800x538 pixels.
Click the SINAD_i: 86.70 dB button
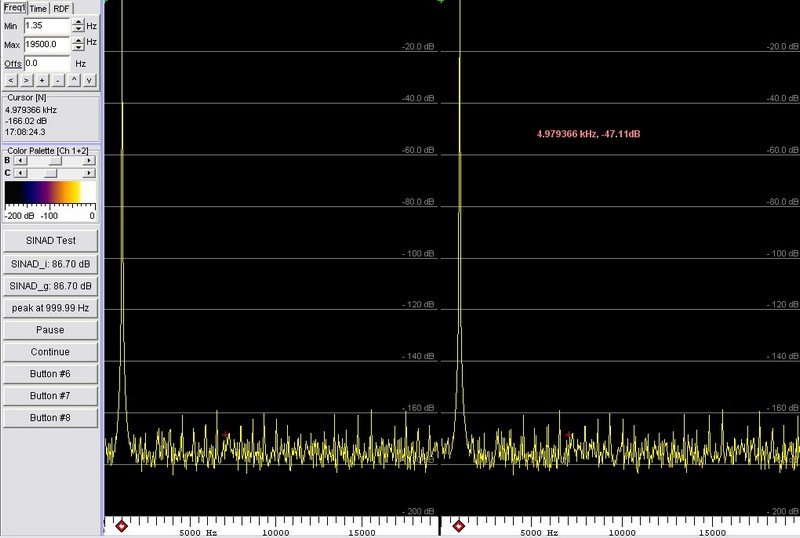click(51, 264)
